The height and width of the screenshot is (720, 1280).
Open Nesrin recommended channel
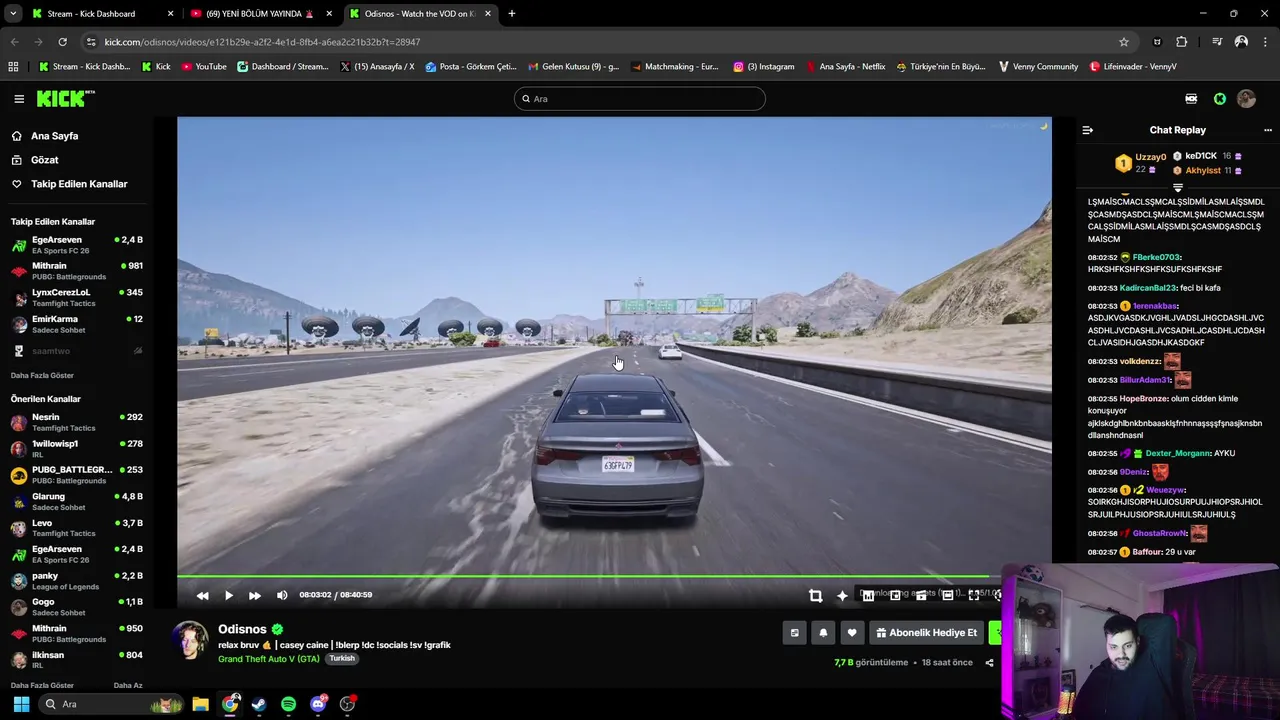click(76, 422)
